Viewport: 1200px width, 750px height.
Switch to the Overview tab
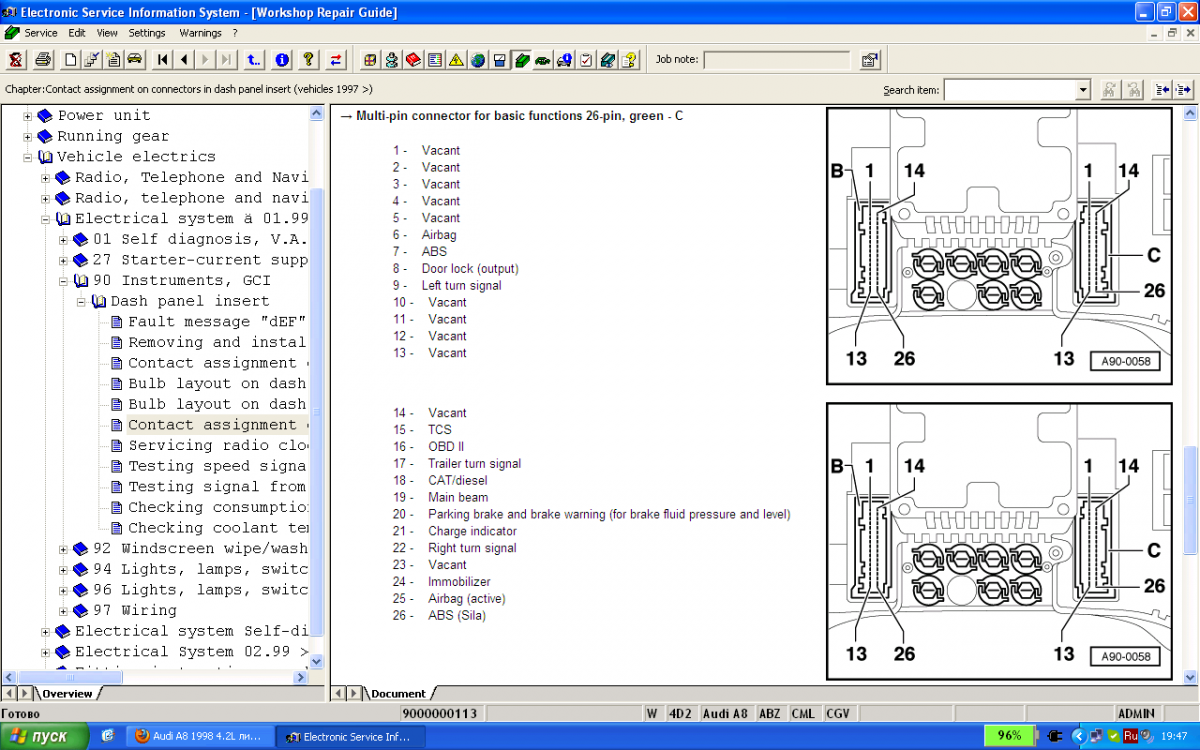pyautogui.click(x=66, y=693)
